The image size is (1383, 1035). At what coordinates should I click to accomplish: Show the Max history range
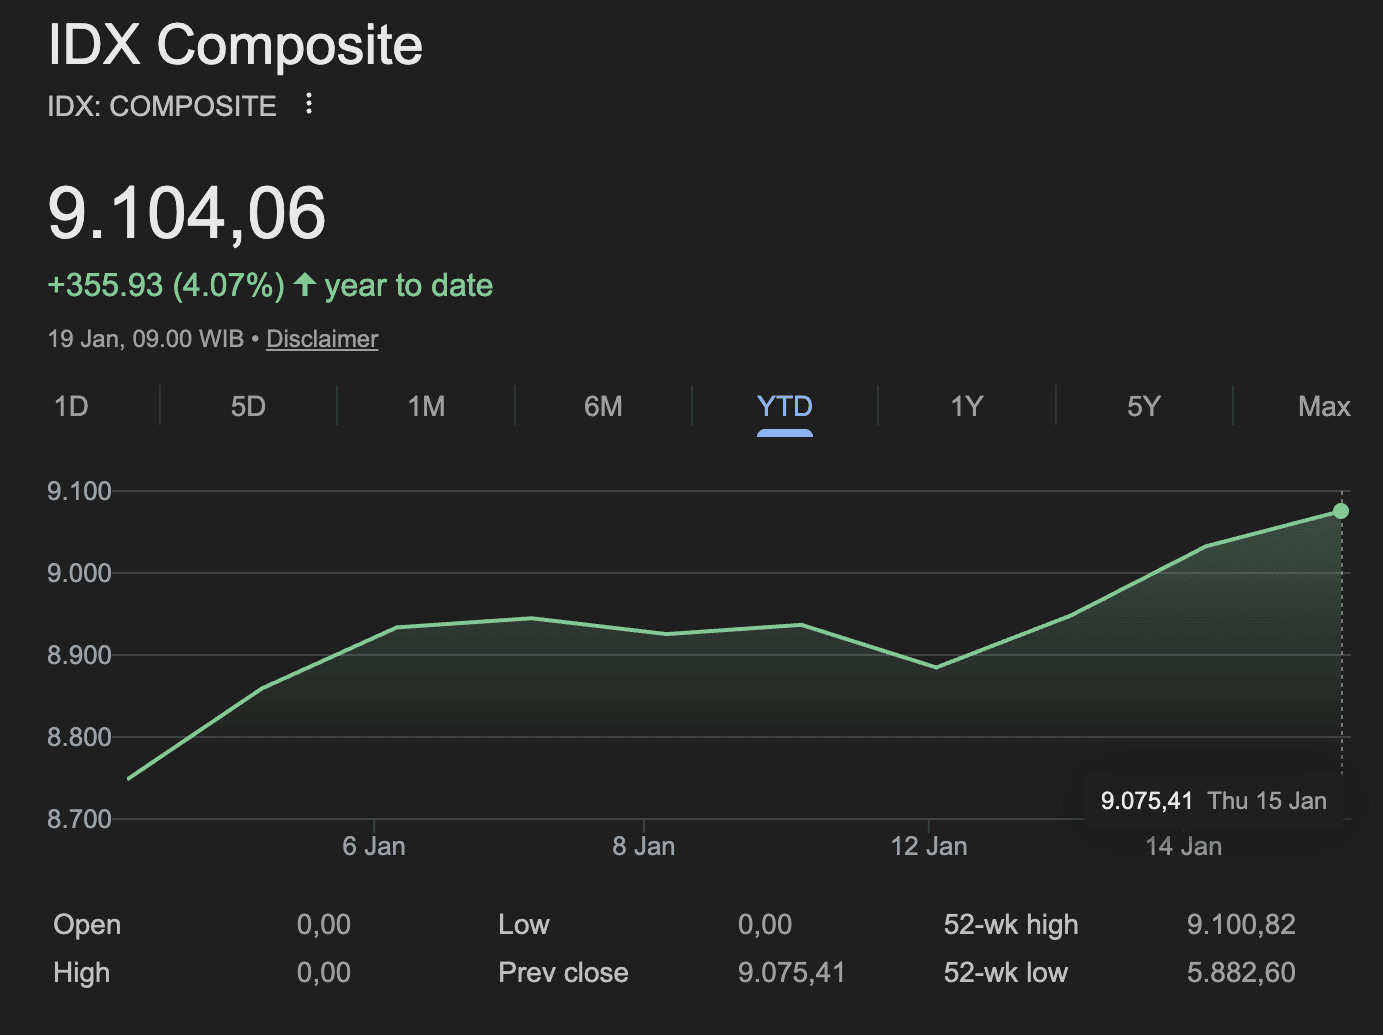(1323, 407)
